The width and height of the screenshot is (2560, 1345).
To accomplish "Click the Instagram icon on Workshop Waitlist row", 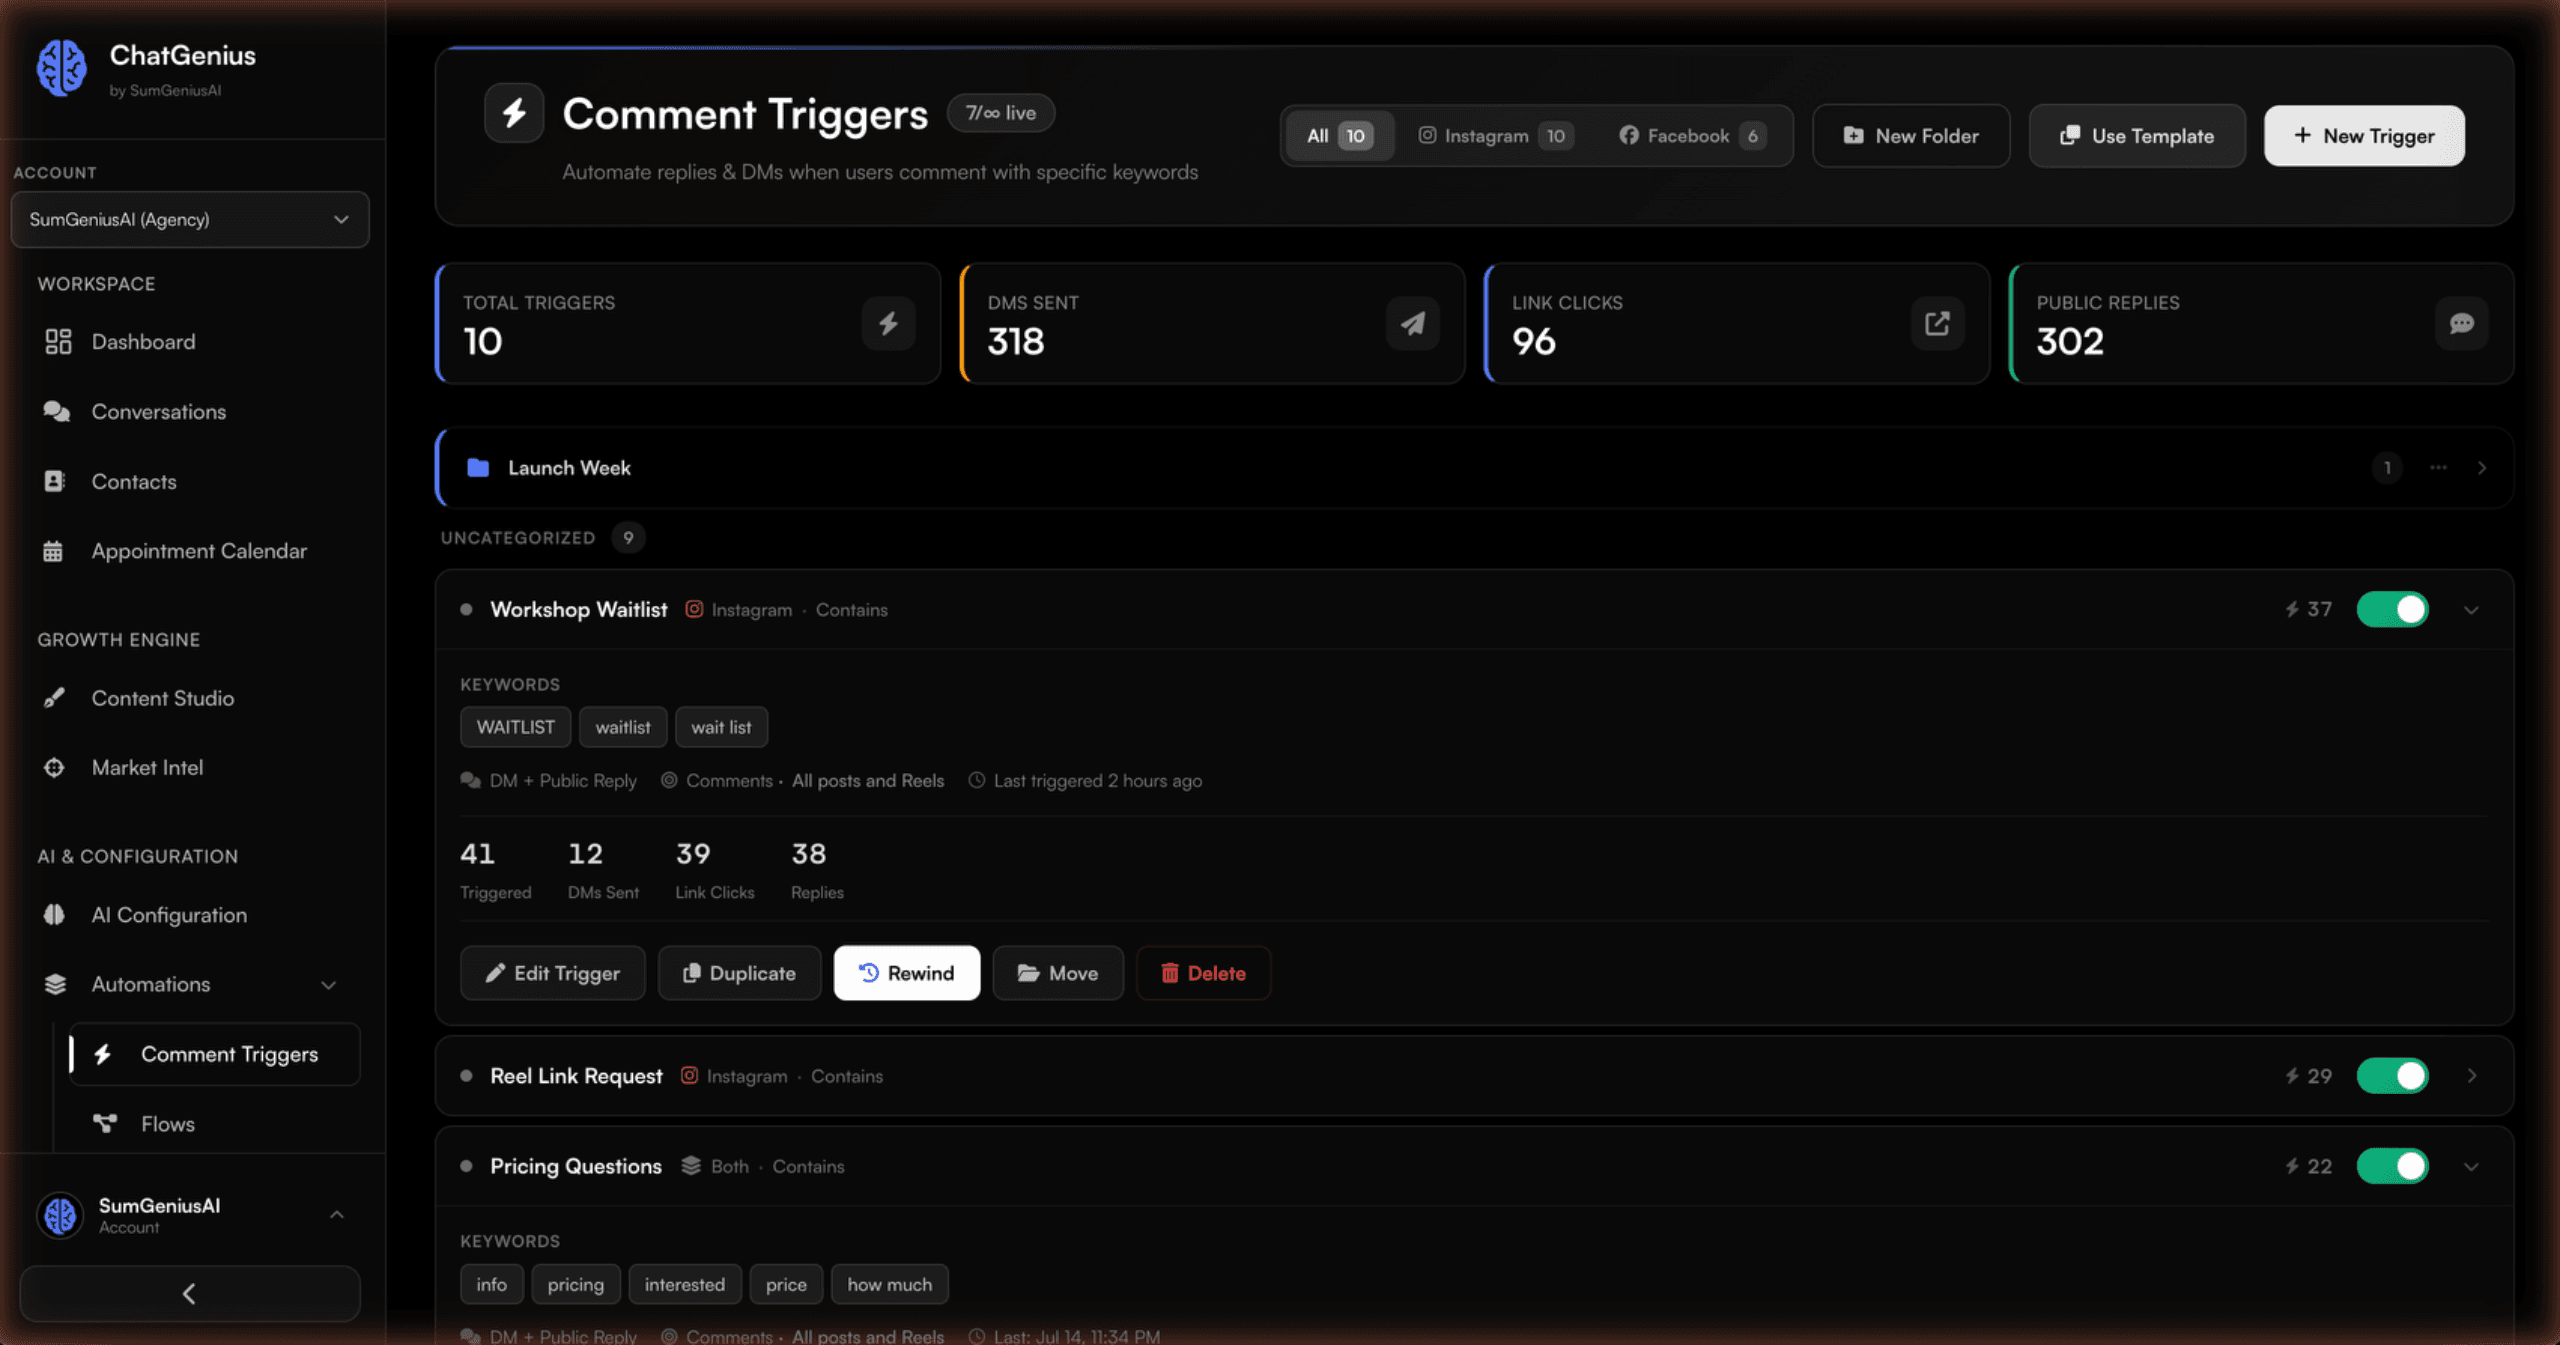I will [x=694, y=609].
